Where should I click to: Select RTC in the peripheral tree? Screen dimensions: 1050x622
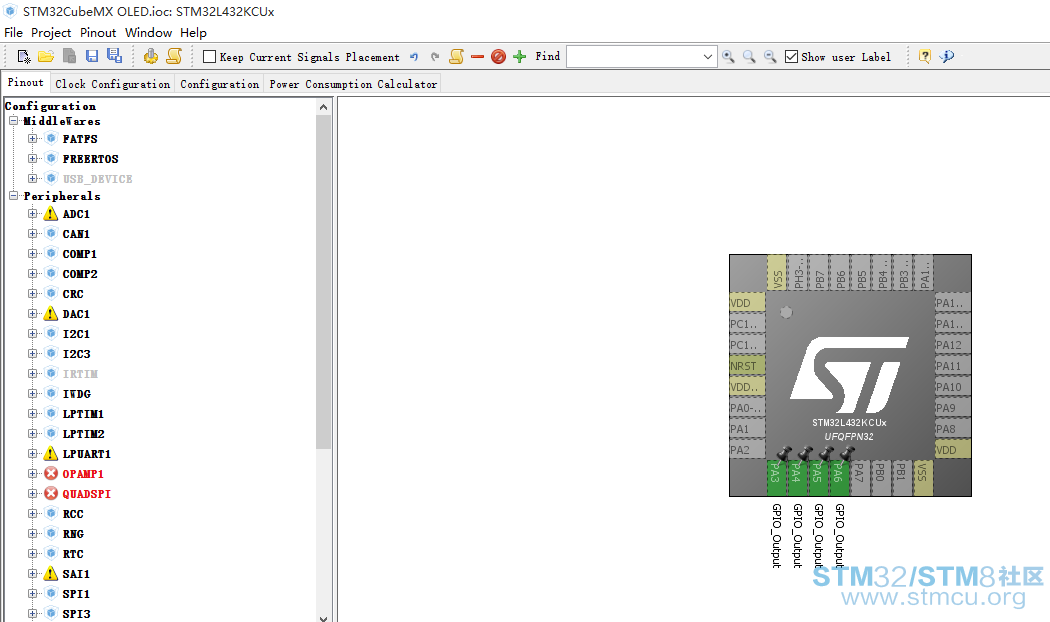[73, 554]
